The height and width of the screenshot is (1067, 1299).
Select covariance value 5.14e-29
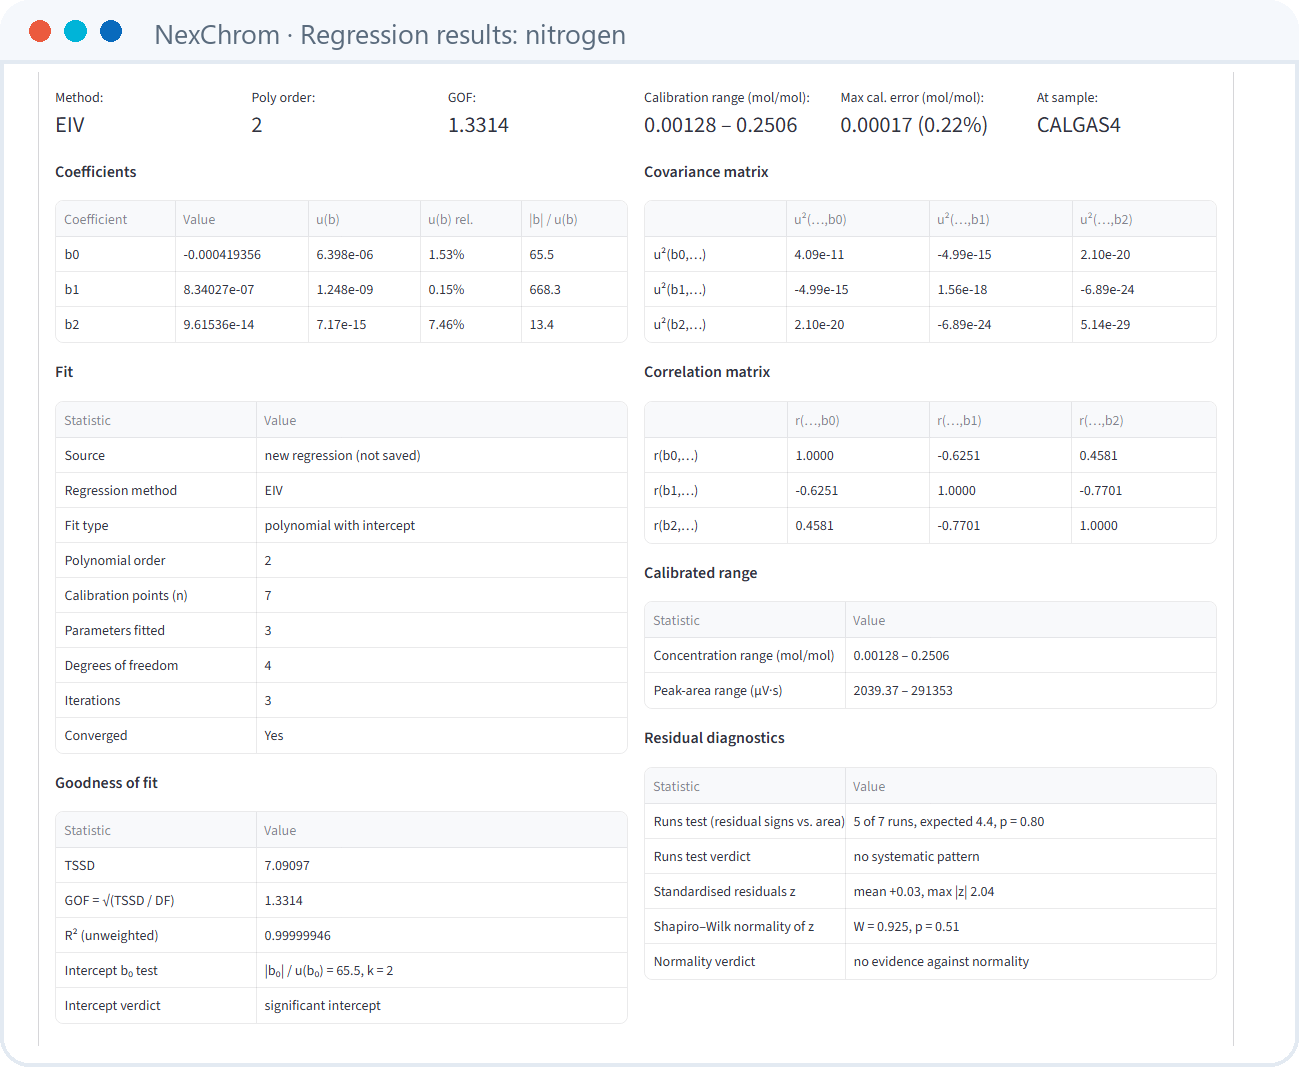click(1105, 325)
